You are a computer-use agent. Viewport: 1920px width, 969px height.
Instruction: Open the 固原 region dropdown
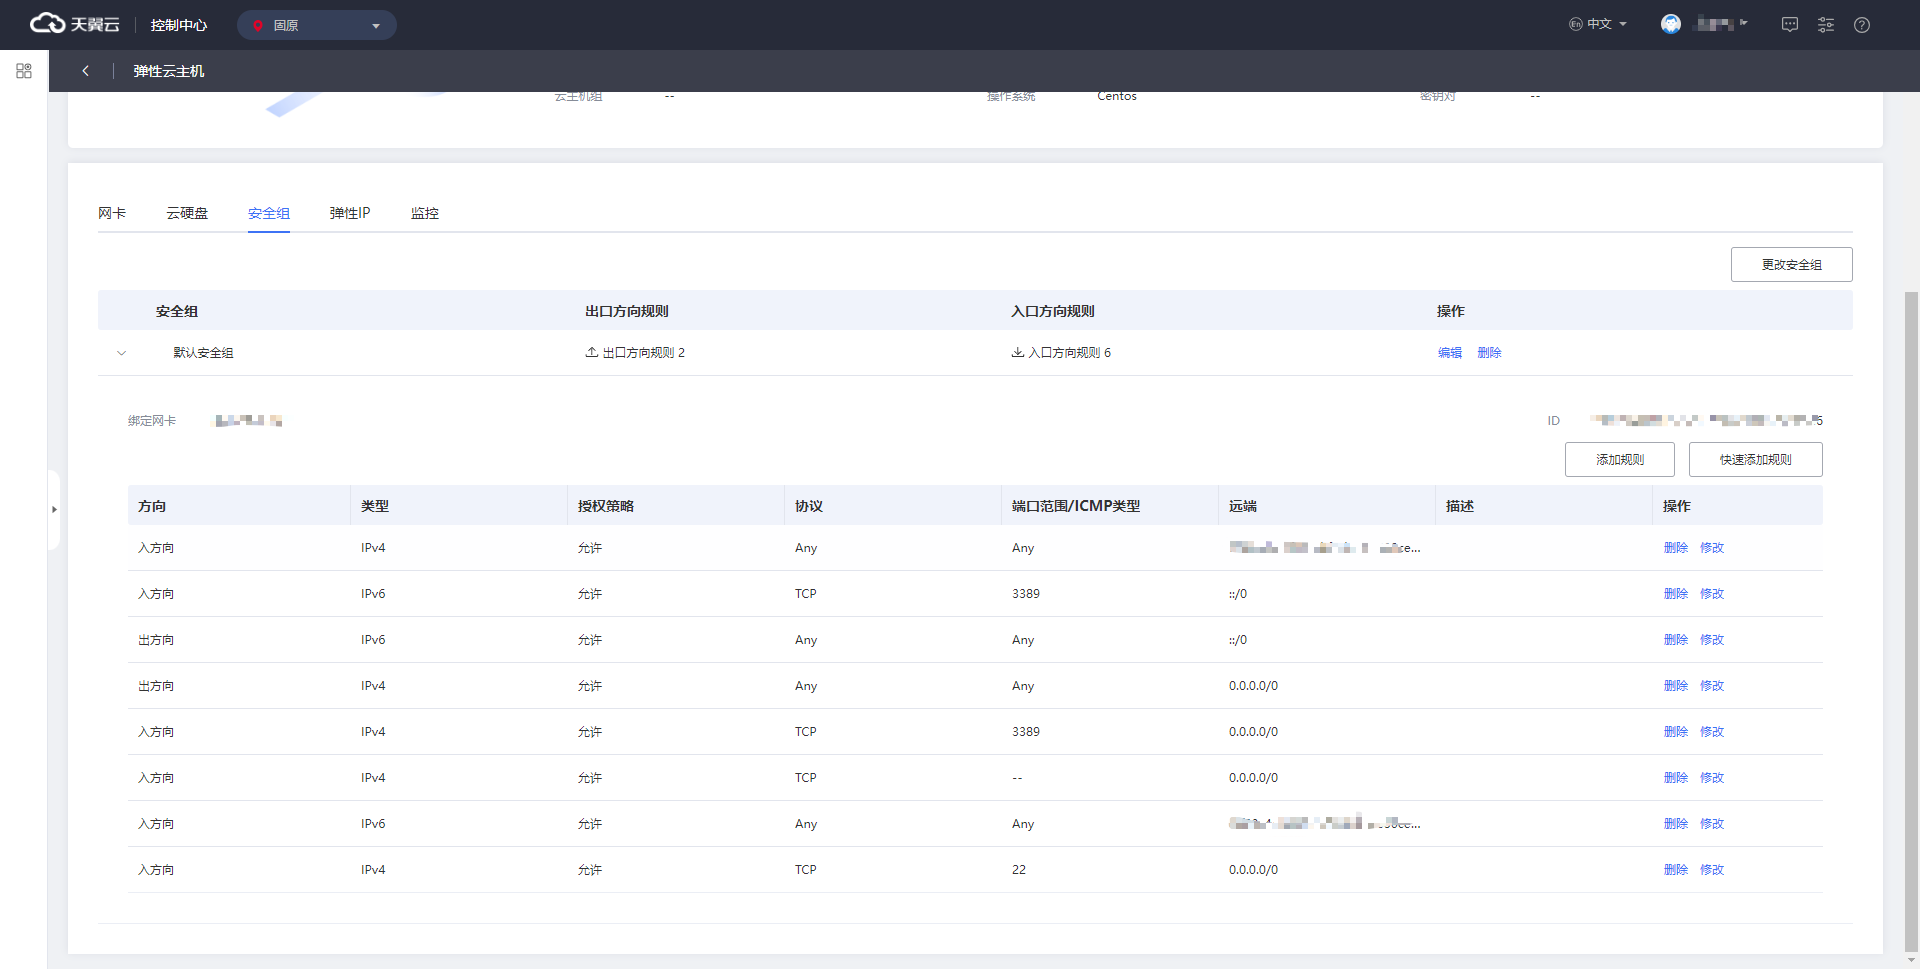pos(316,25)
